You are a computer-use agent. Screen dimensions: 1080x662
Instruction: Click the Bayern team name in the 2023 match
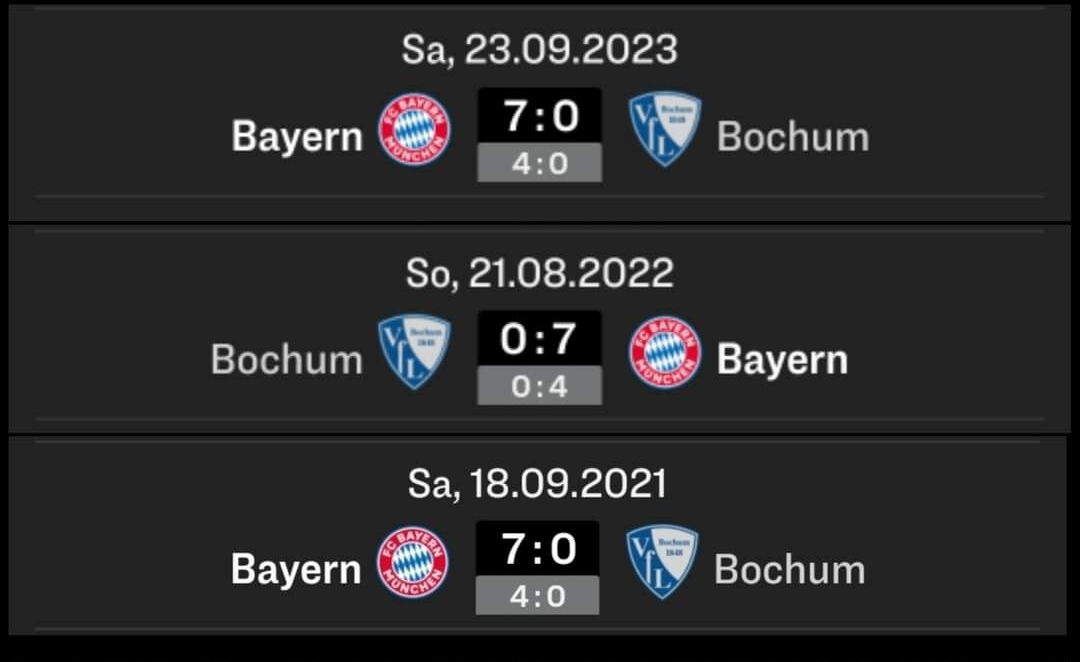tap(297, 136)
